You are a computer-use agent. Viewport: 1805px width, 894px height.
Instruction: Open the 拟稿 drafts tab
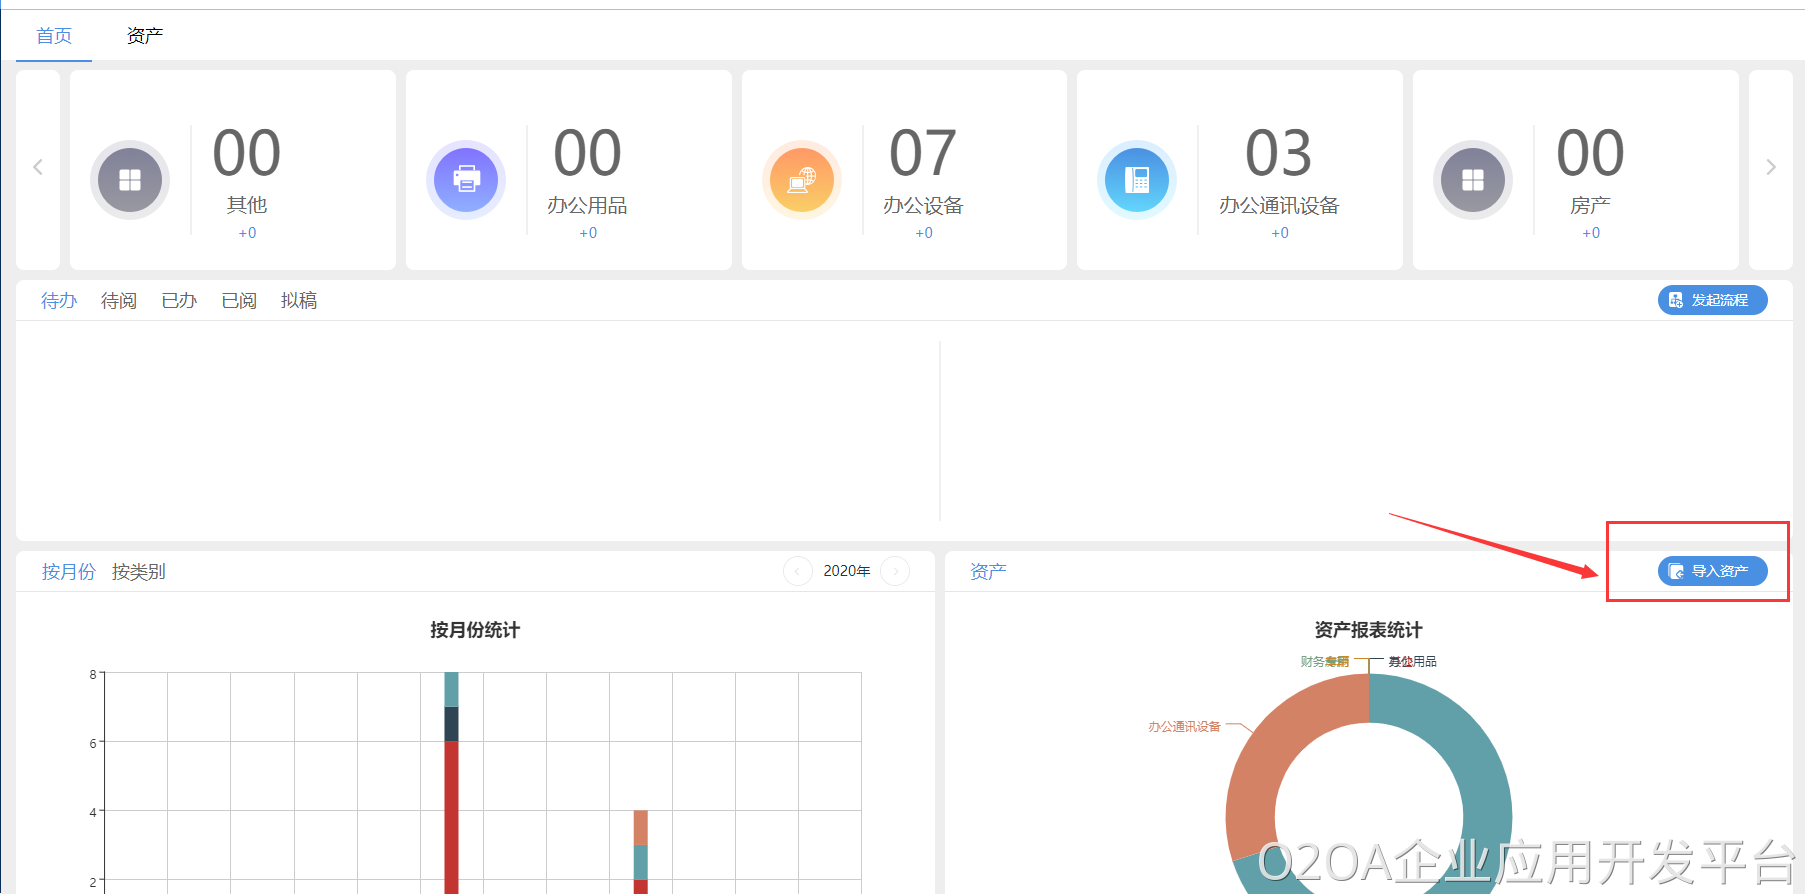[x=299, y=300]
